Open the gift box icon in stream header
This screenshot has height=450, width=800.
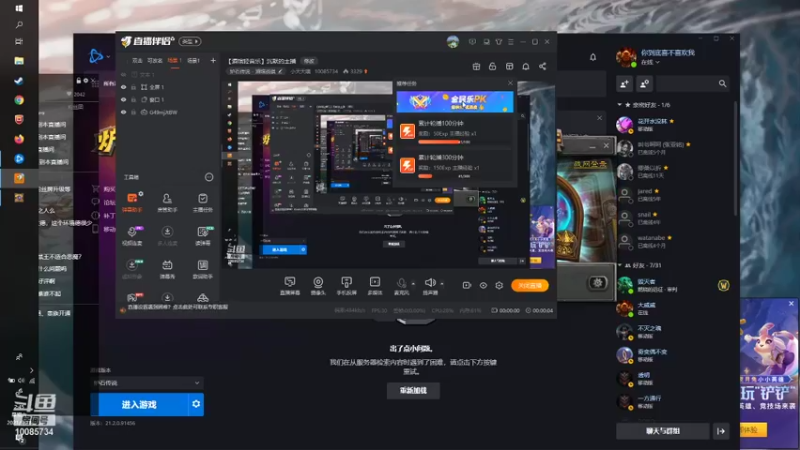click(476, 66)
